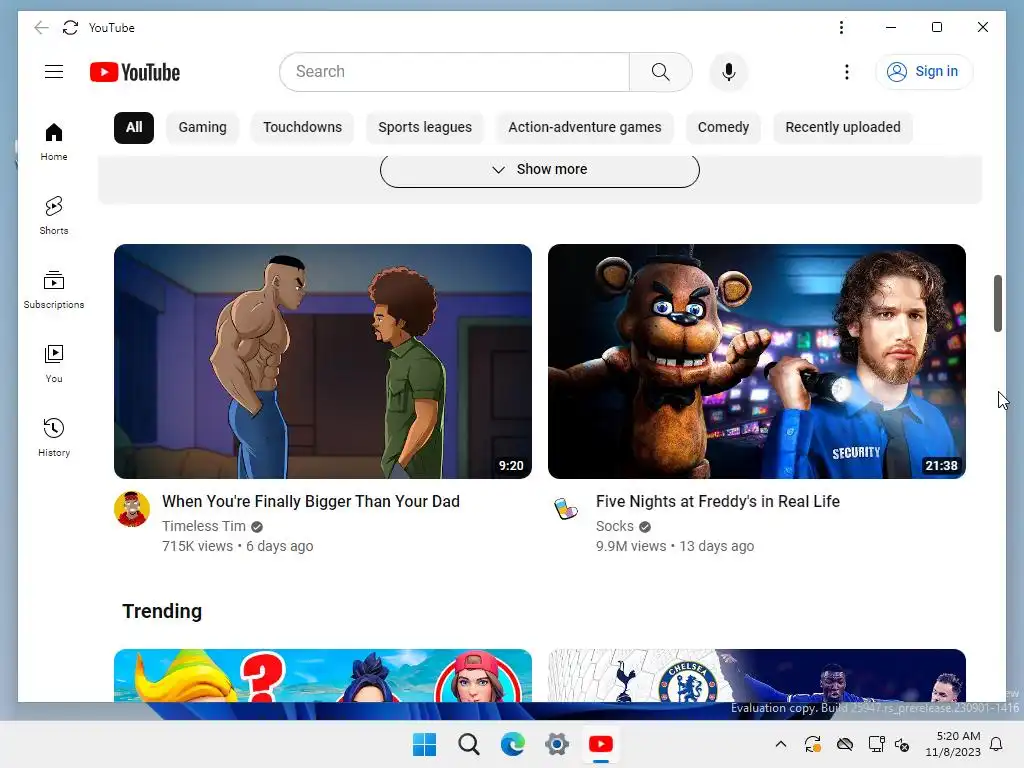The image size is (1024, 768).
Task: Go to Home in sidebar
Action: coord(54,142)
